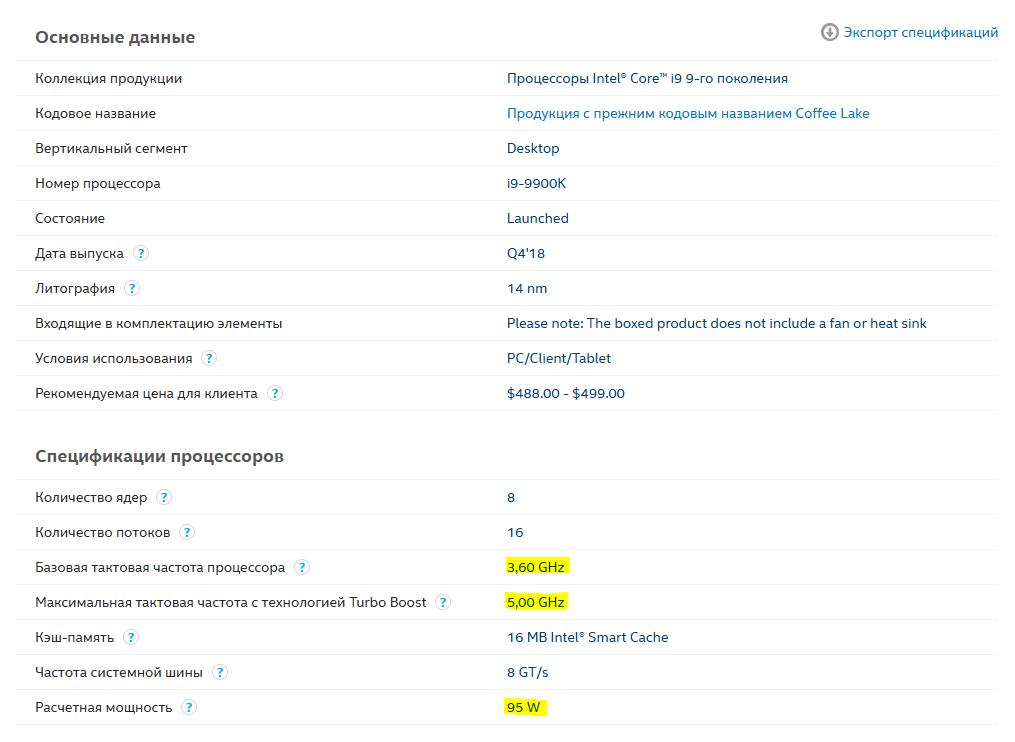Show help for Turbo Boost maximum frequency

pyautogui.click(x=443, y=602)
